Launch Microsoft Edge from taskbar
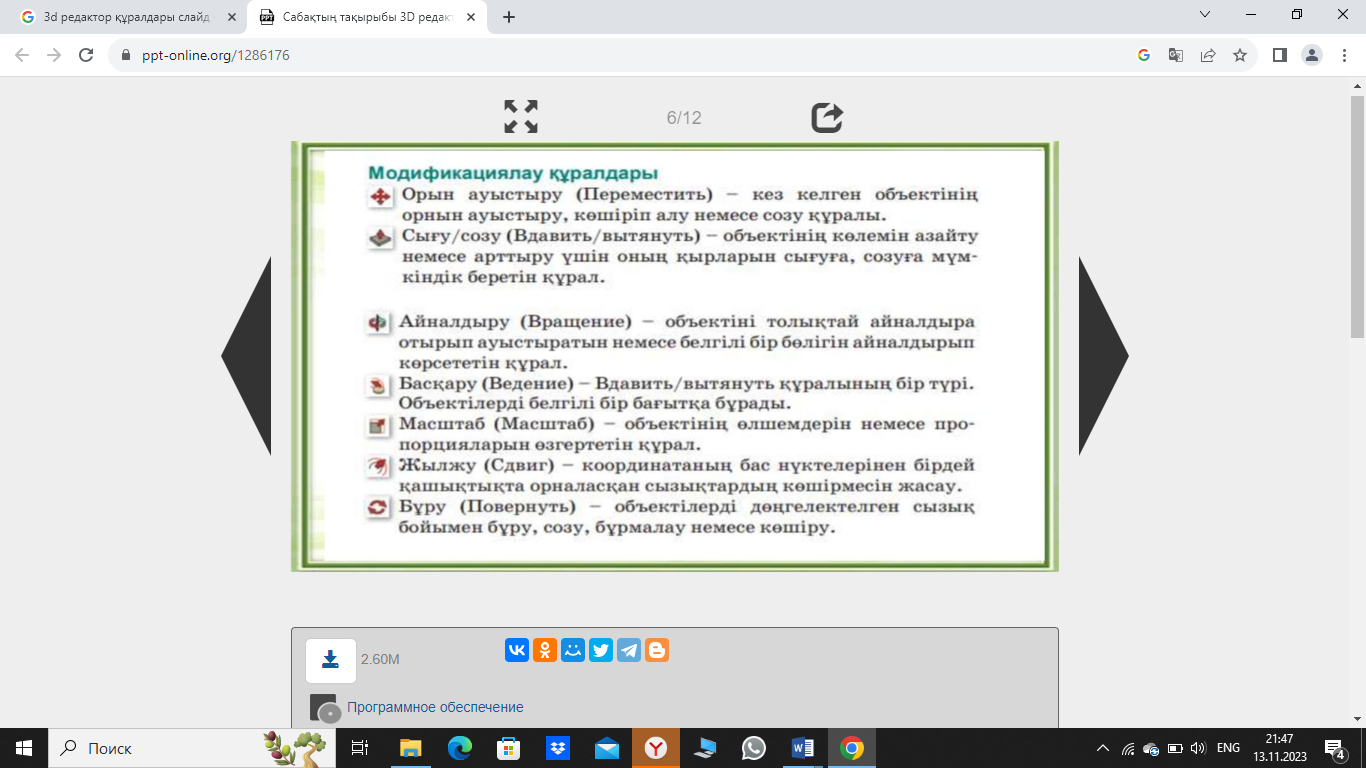Viewport: 1366px width, 768px height. point(459,748)
